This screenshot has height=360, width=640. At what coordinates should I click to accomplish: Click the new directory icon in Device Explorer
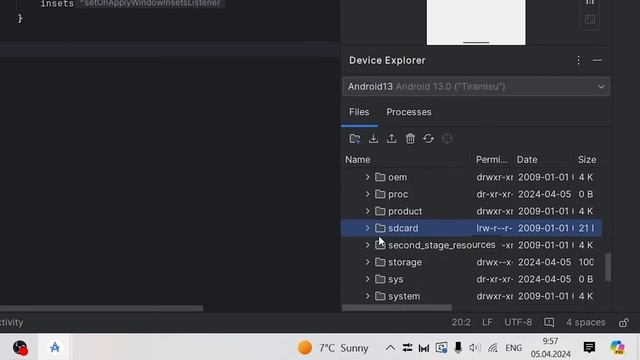355,139
